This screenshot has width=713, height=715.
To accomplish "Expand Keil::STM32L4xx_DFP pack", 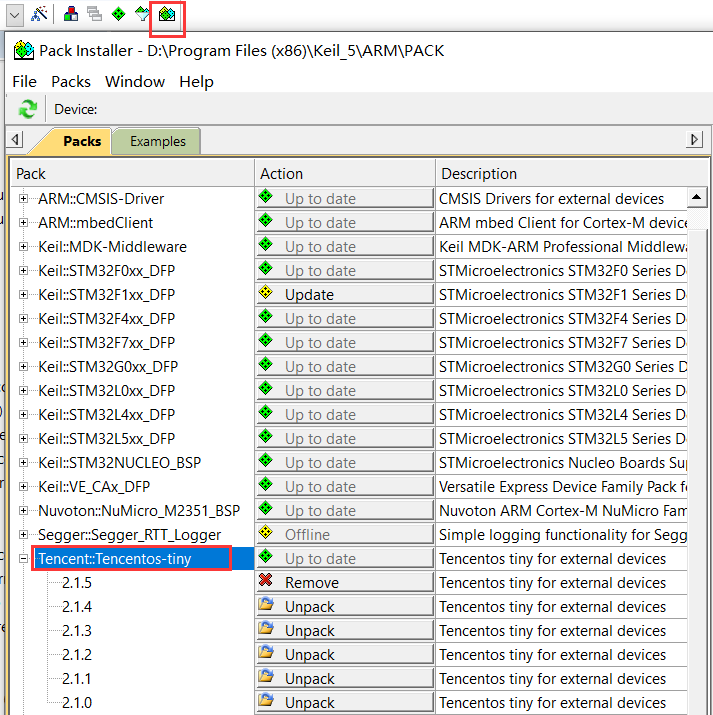I will click(23, 414).
